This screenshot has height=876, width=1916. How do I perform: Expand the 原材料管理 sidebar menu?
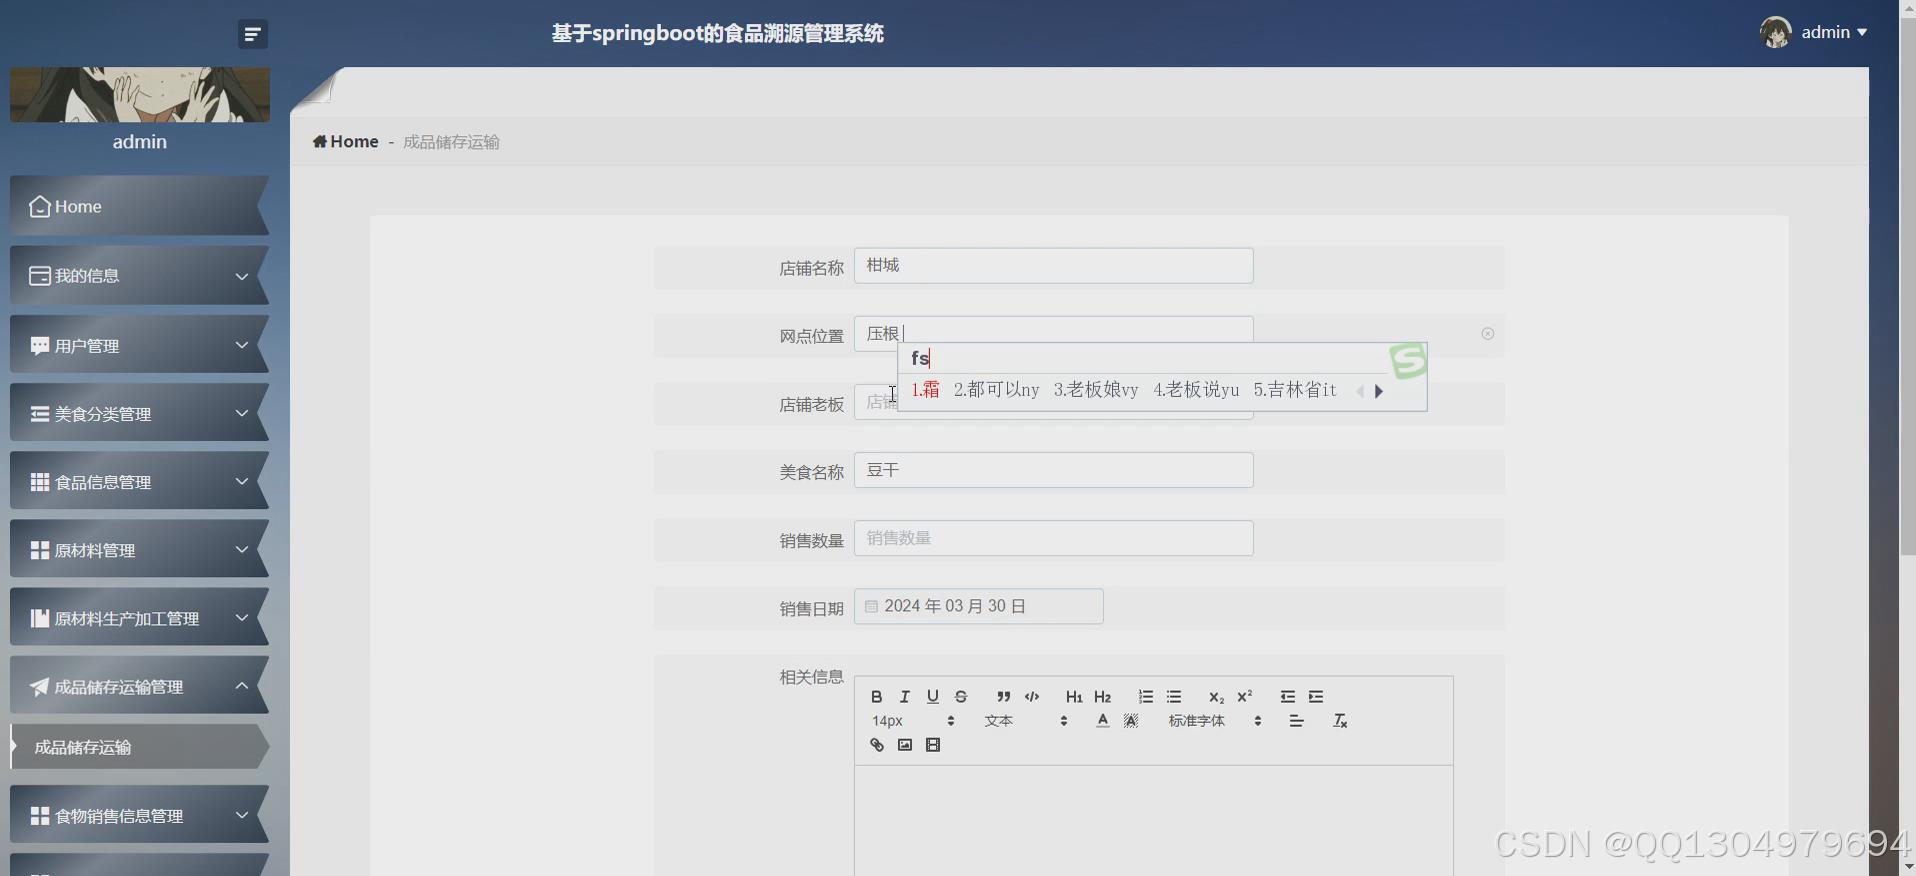click(x=139, y=549)
